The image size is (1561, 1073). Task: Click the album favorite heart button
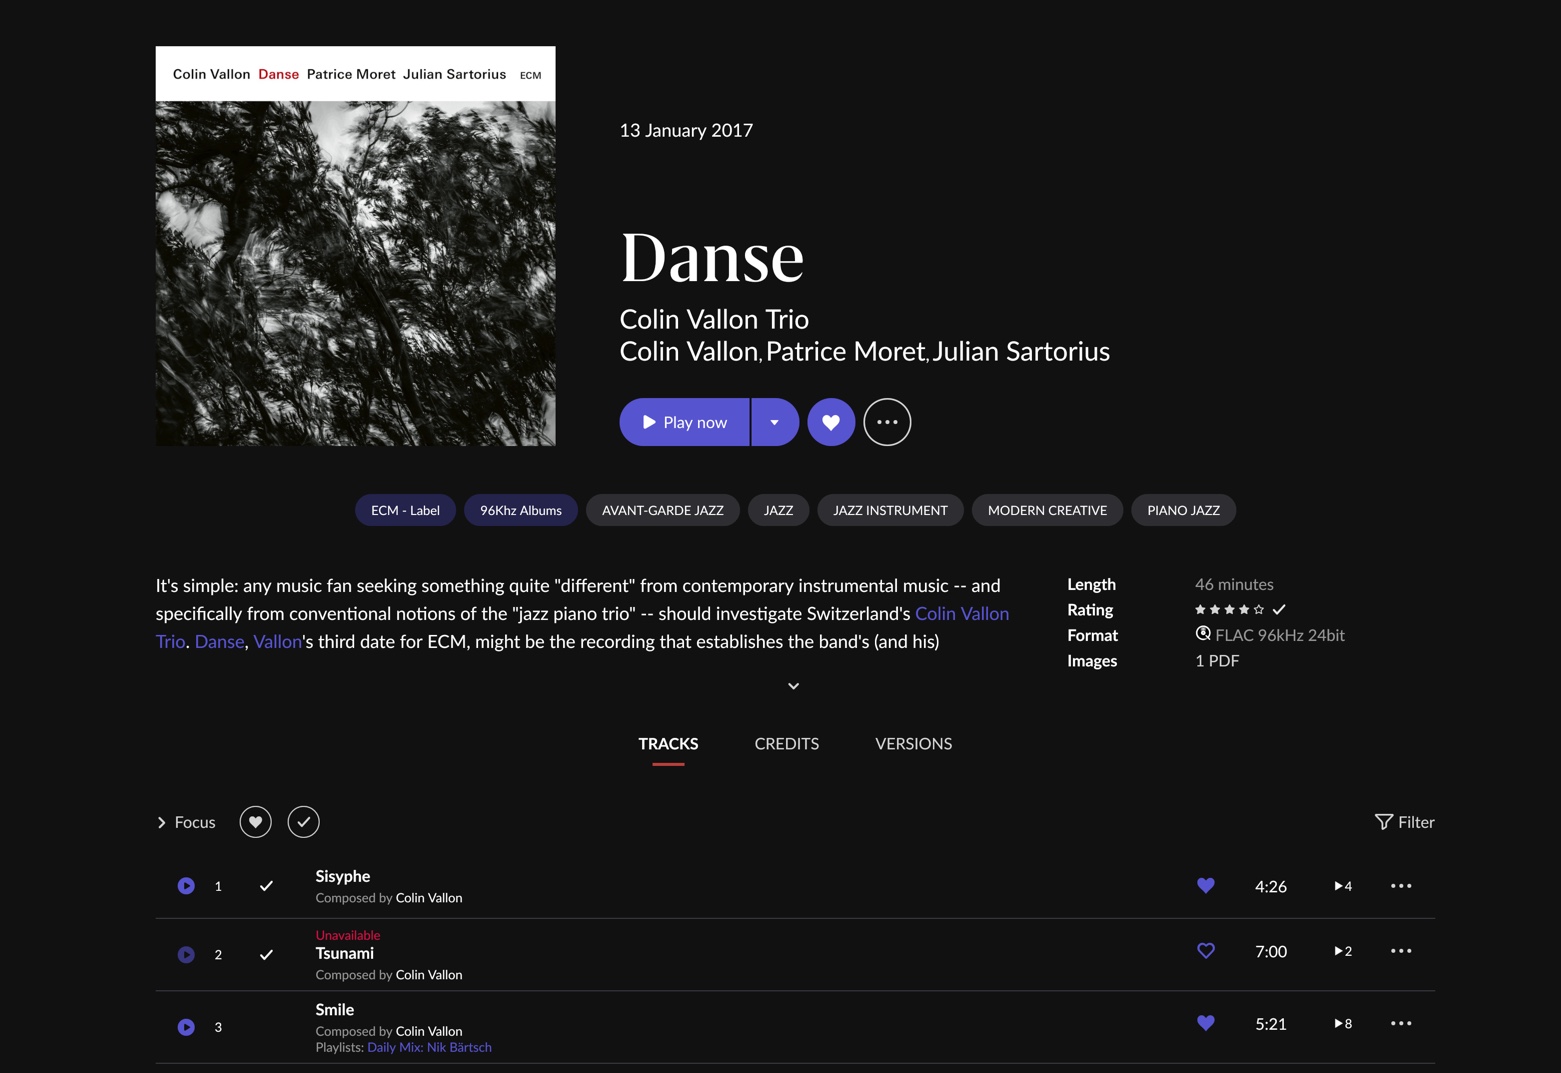(x=831, y=422)
